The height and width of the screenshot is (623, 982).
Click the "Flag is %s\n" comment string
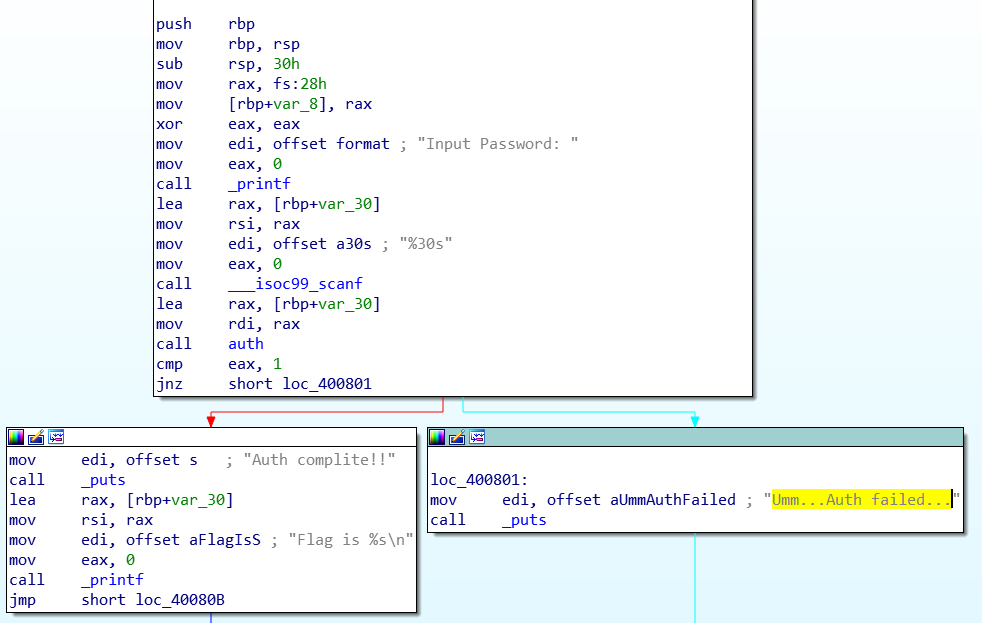tap(351, 540)
